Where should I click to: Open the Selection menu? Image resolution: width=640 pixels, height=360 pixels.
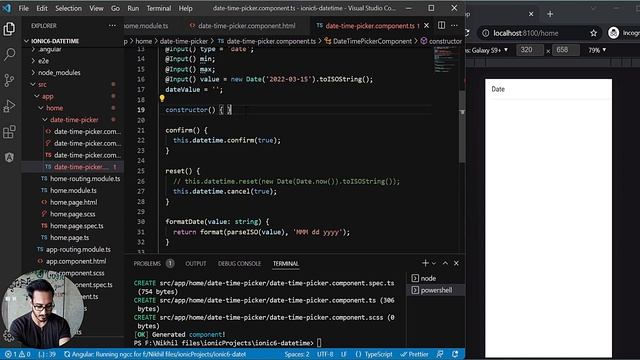[x=68, y=8]
